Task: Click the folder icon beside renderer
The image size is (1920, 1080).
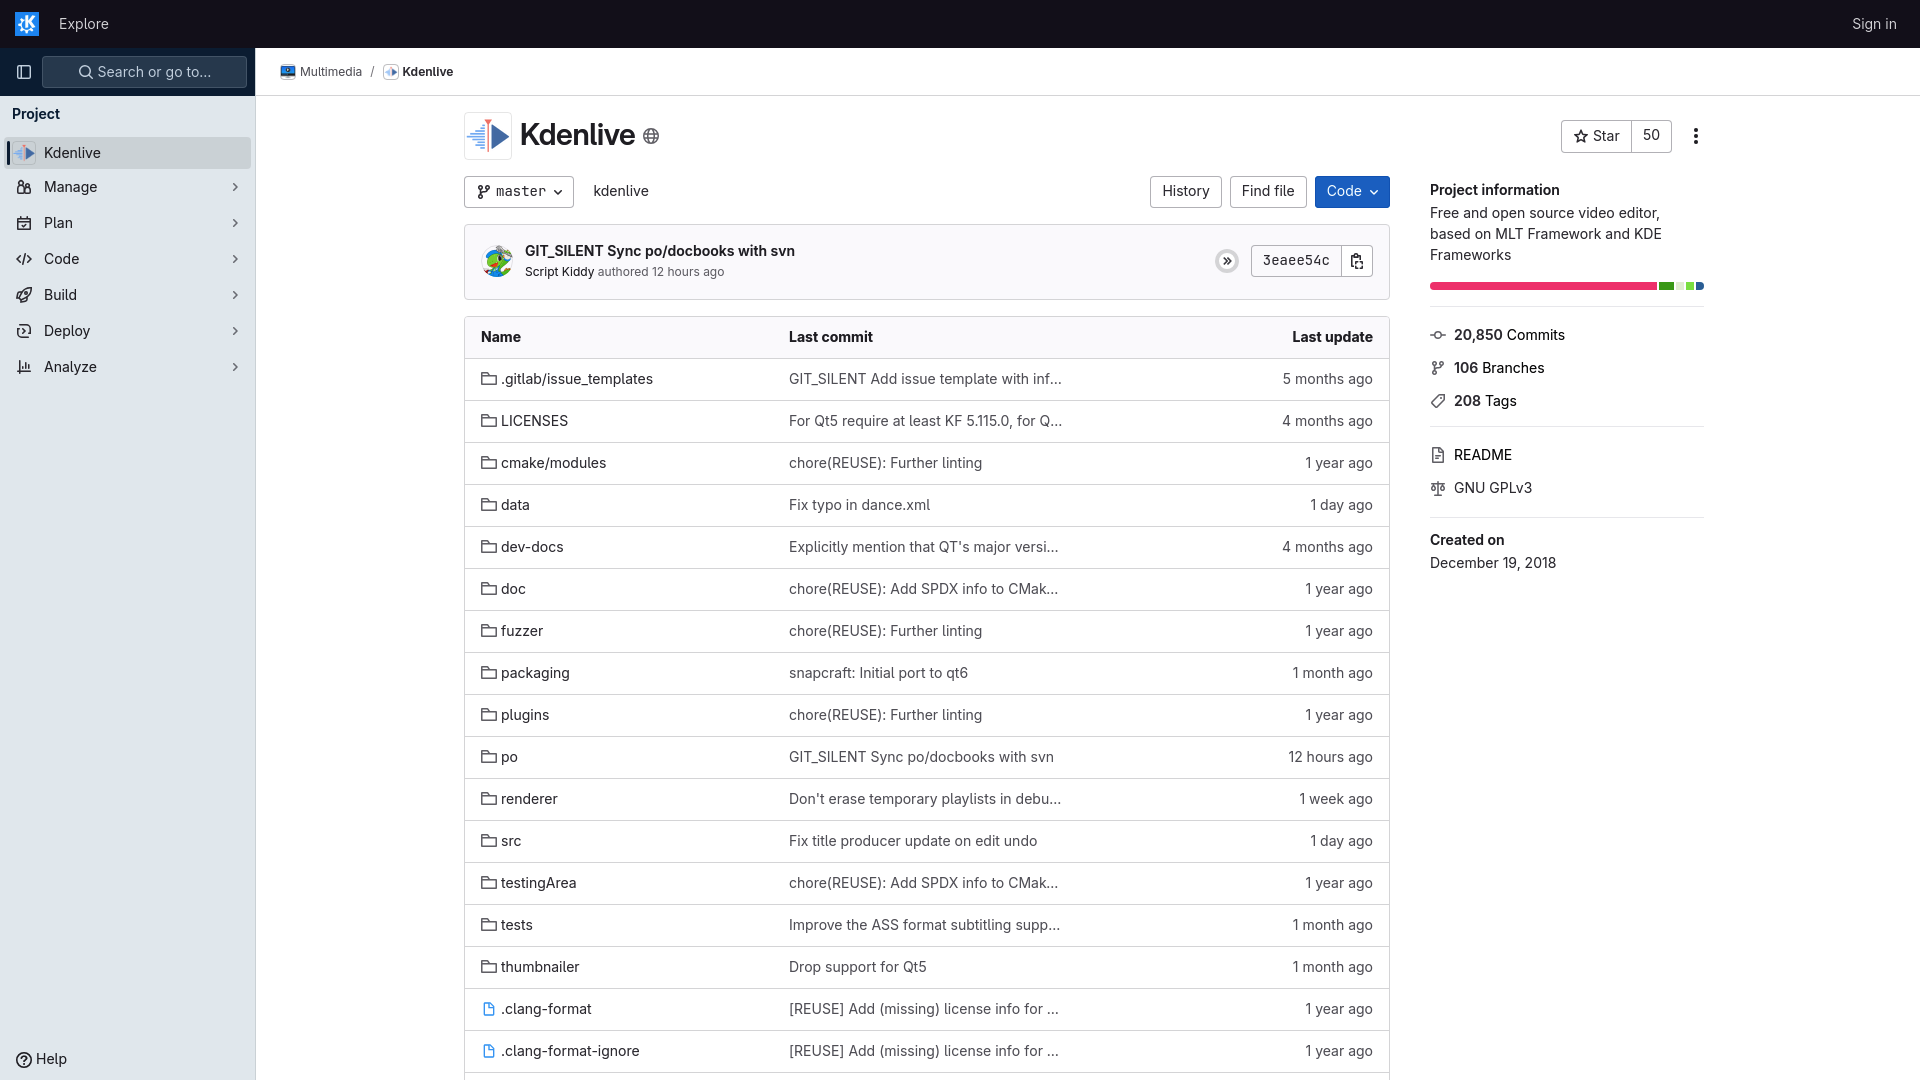Action: click(x=489, y=799)
